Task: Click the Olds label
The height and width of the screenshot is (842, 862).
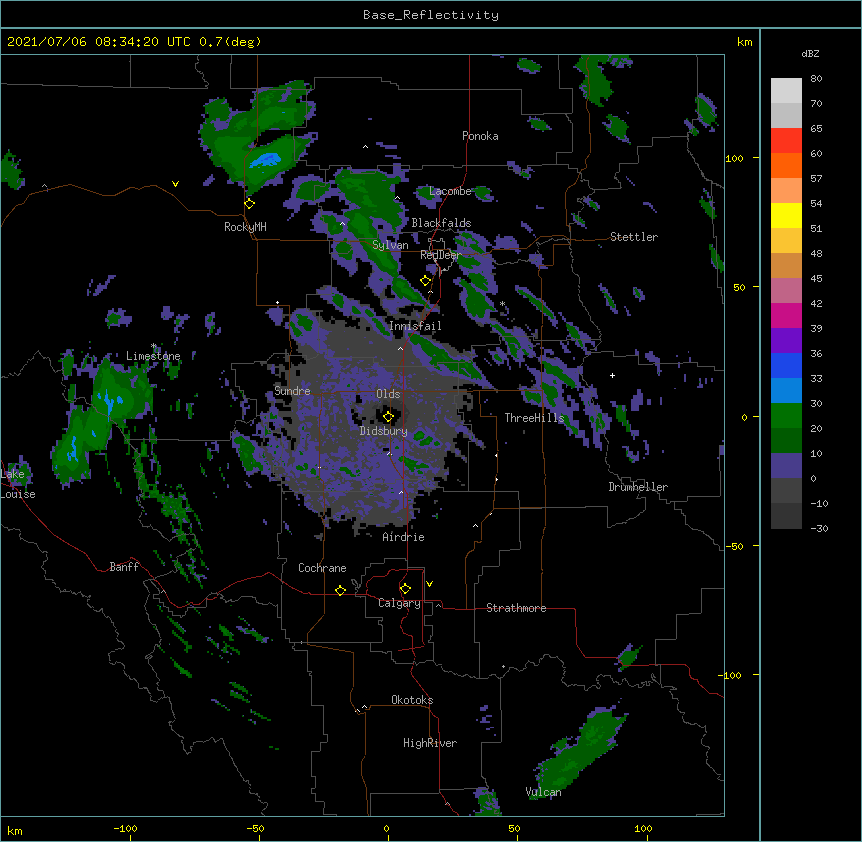Action: point(388,394)
